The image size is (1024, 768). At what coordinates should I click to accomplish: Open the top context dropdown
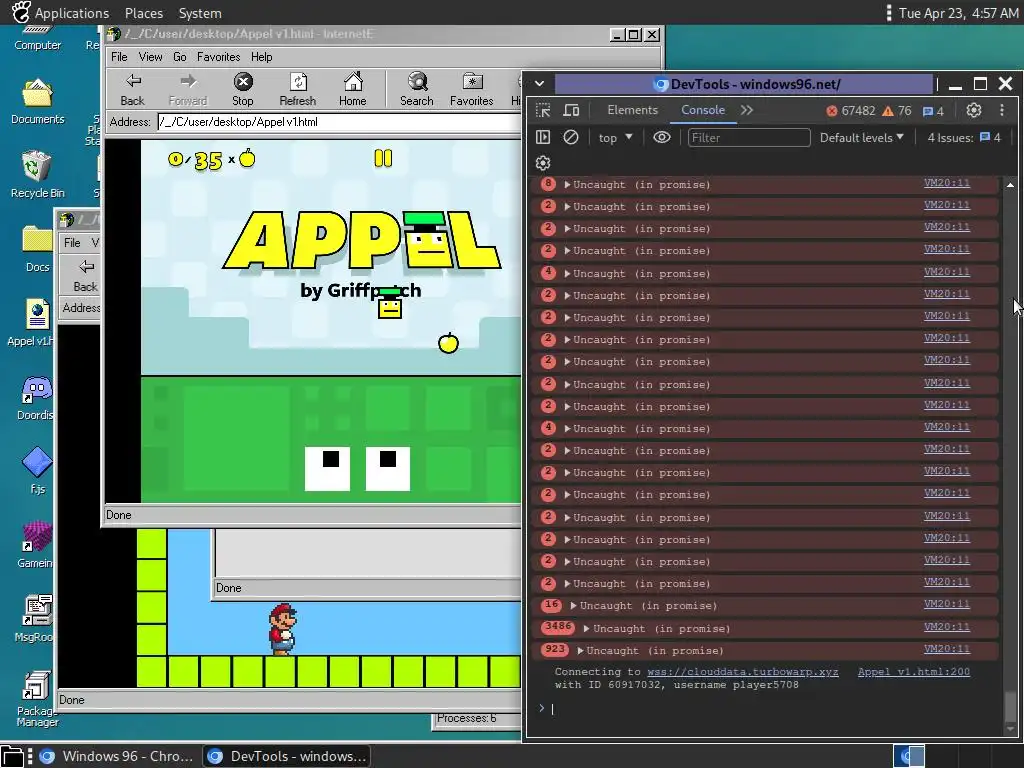pyautogui.click(x=616, y=138)
